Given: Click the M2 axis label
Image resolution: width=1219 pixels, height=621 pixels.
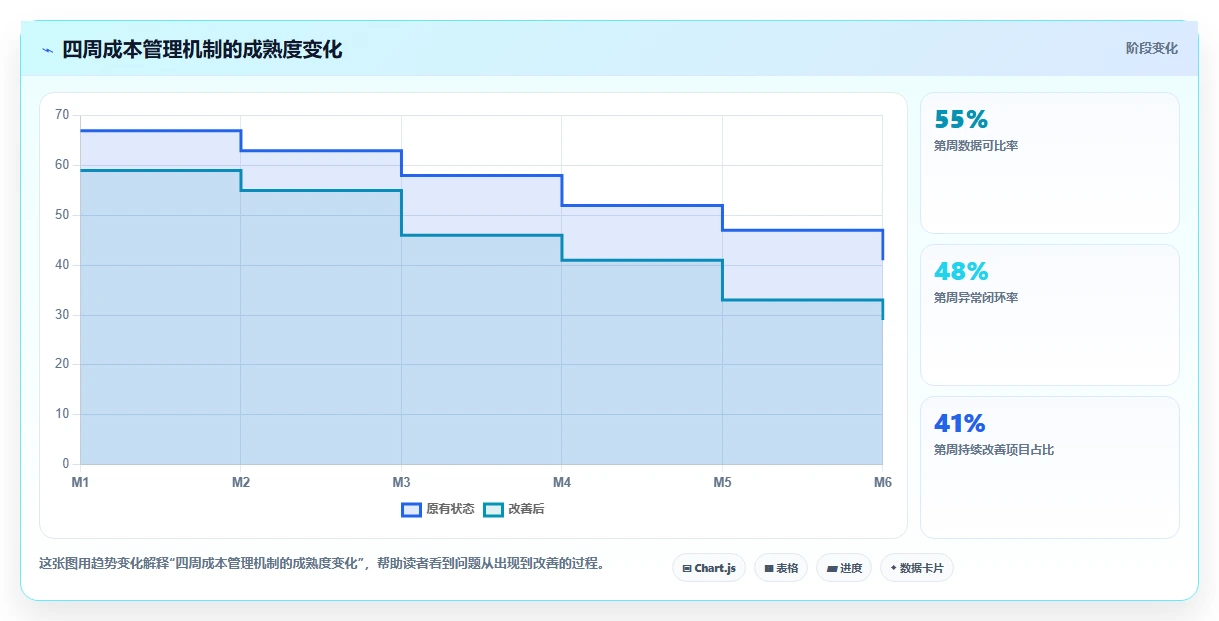Looking at the screenshot, I should coord(241,482).
